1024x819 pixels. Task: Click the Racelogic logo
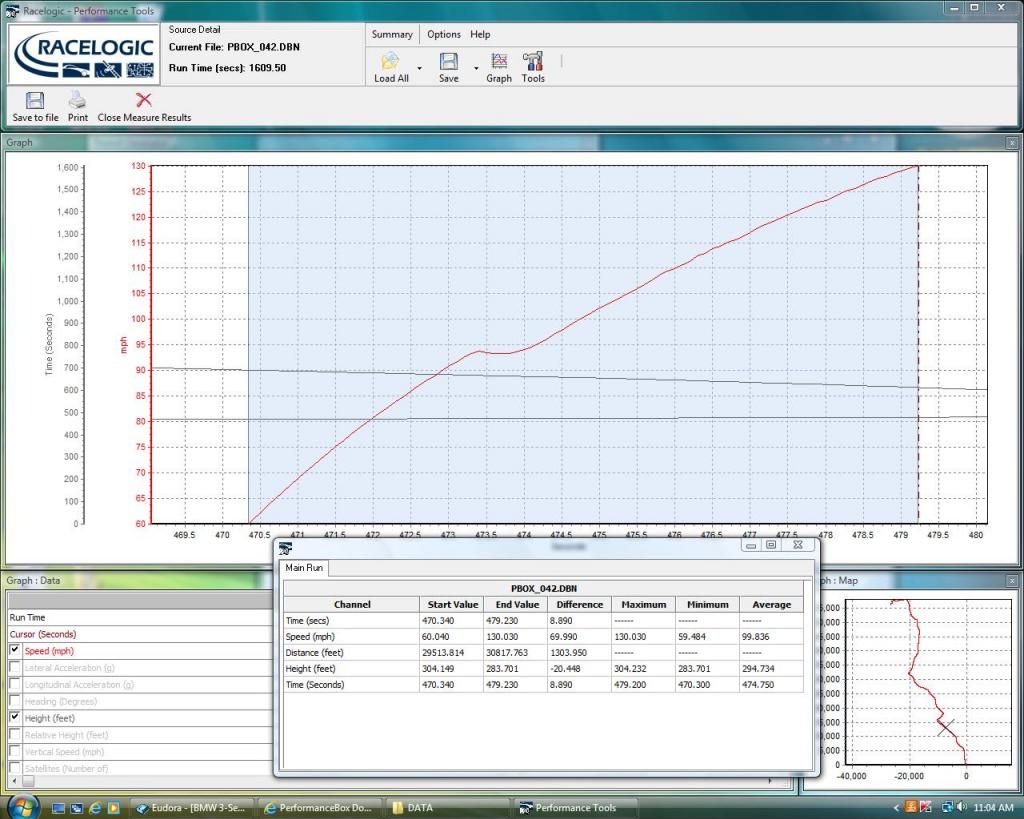pos(84,55)
